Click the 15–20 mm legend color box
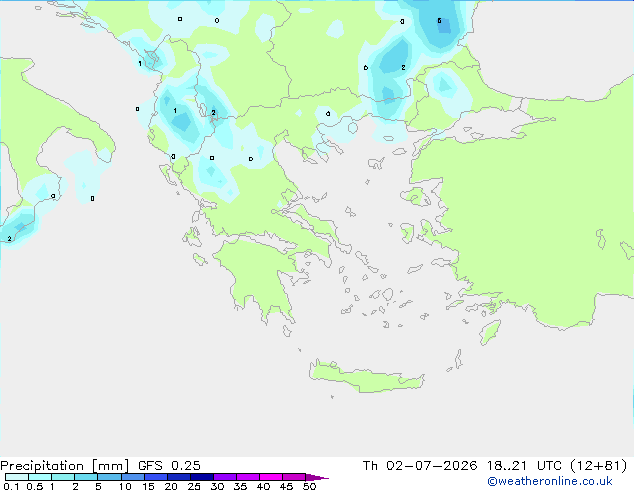 click(156, 477)
